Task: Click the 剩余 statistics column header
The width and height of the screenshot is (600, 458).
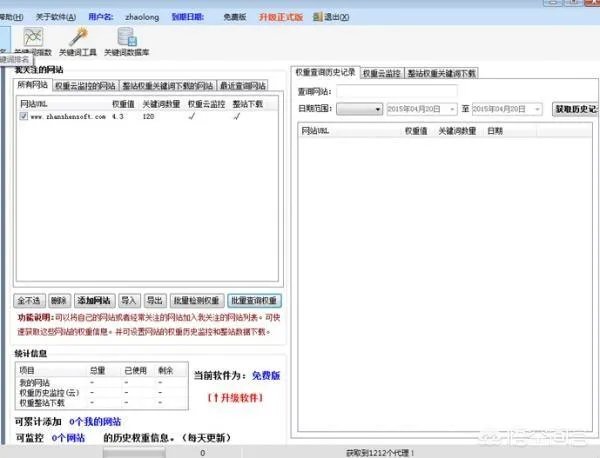Action: (x=166, y=370)
